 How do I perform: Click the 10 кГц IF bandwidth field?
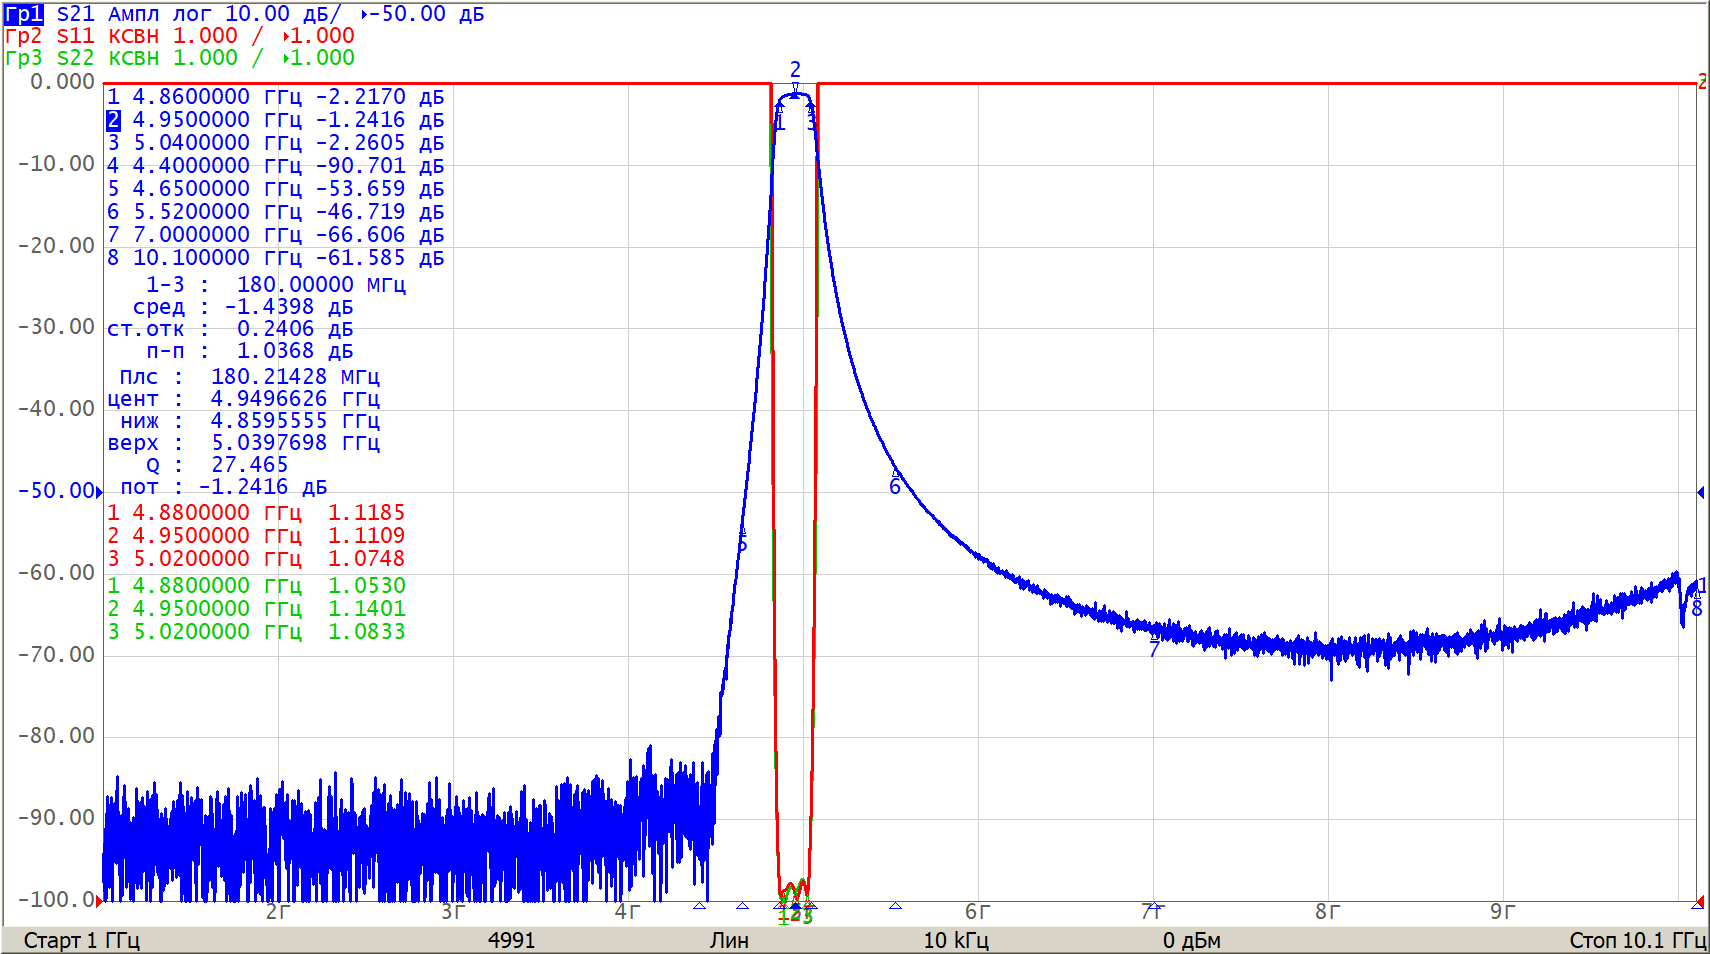(x=955, y=940)
